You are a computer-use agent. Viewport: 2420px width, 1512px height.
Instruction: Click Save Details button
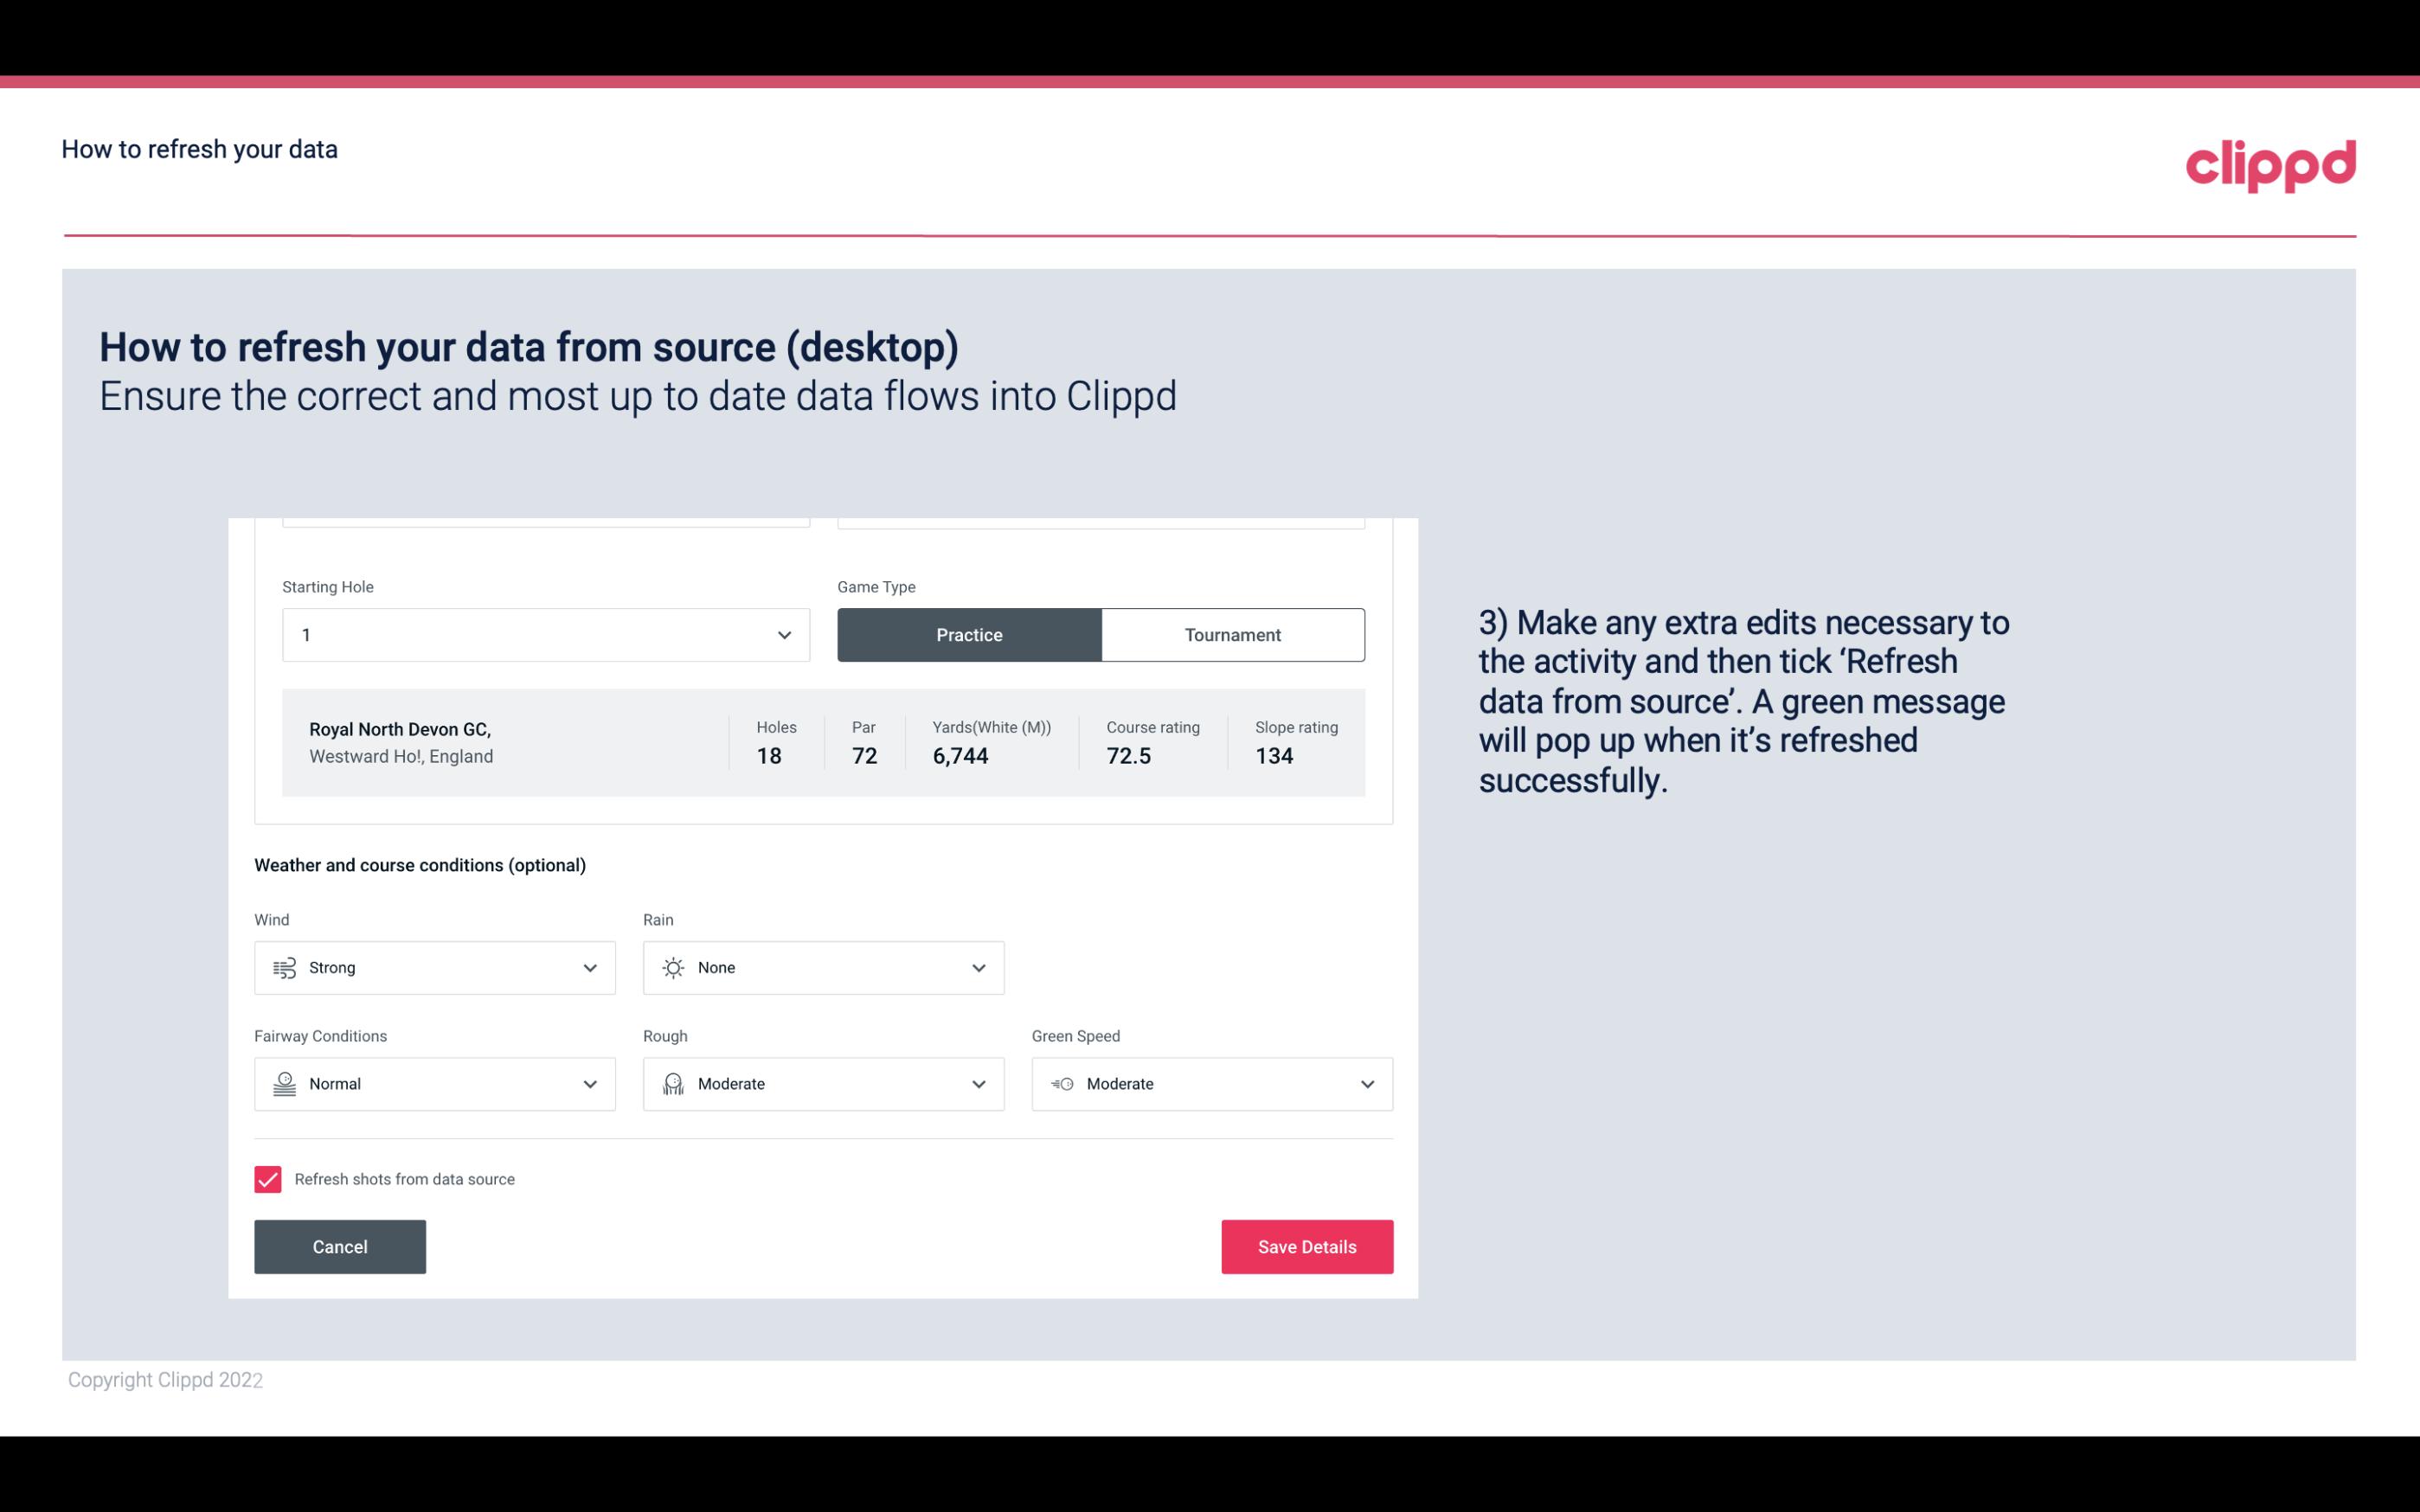tap(1306, 1247)
